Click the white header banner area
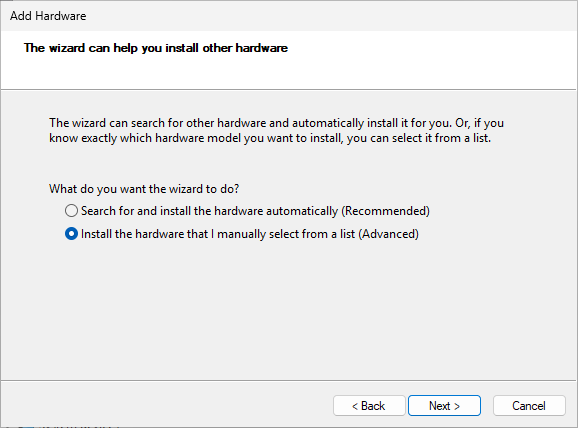578x428 pixels. click(x=288, y=60)
